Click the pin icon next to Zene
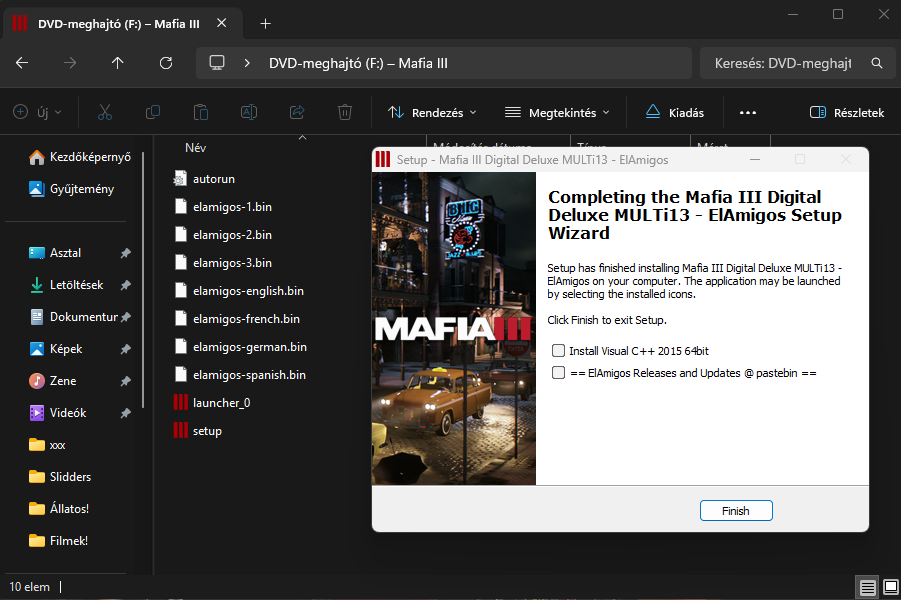Screen dimensions: 901x600 [125, 381]
